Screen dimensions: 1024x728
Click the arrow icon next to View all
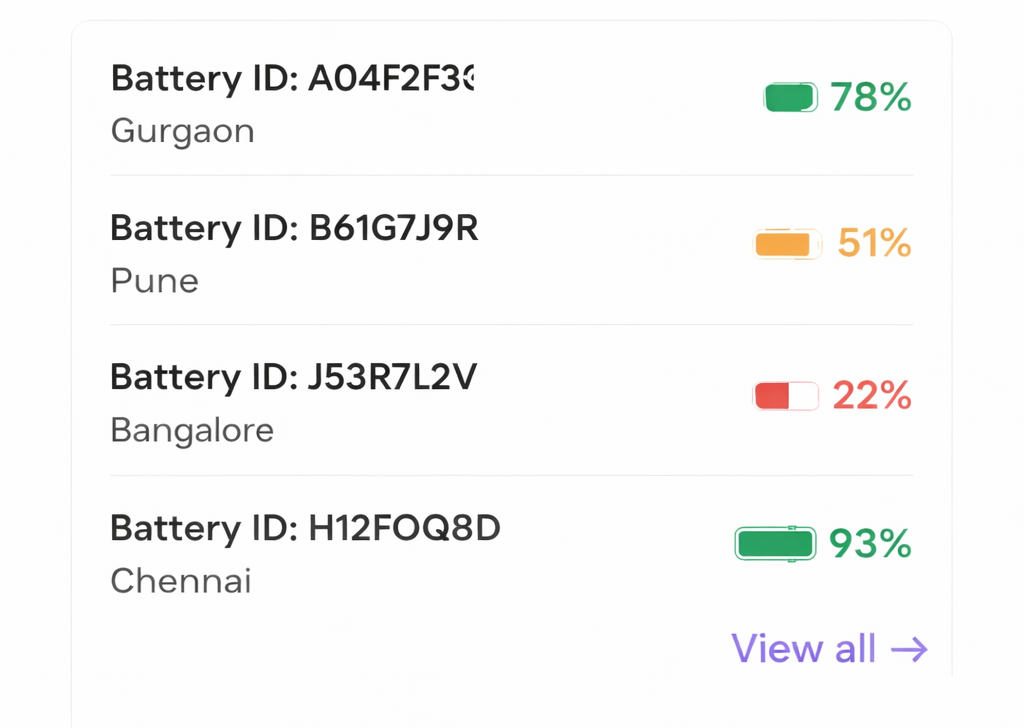click(910, 649)
